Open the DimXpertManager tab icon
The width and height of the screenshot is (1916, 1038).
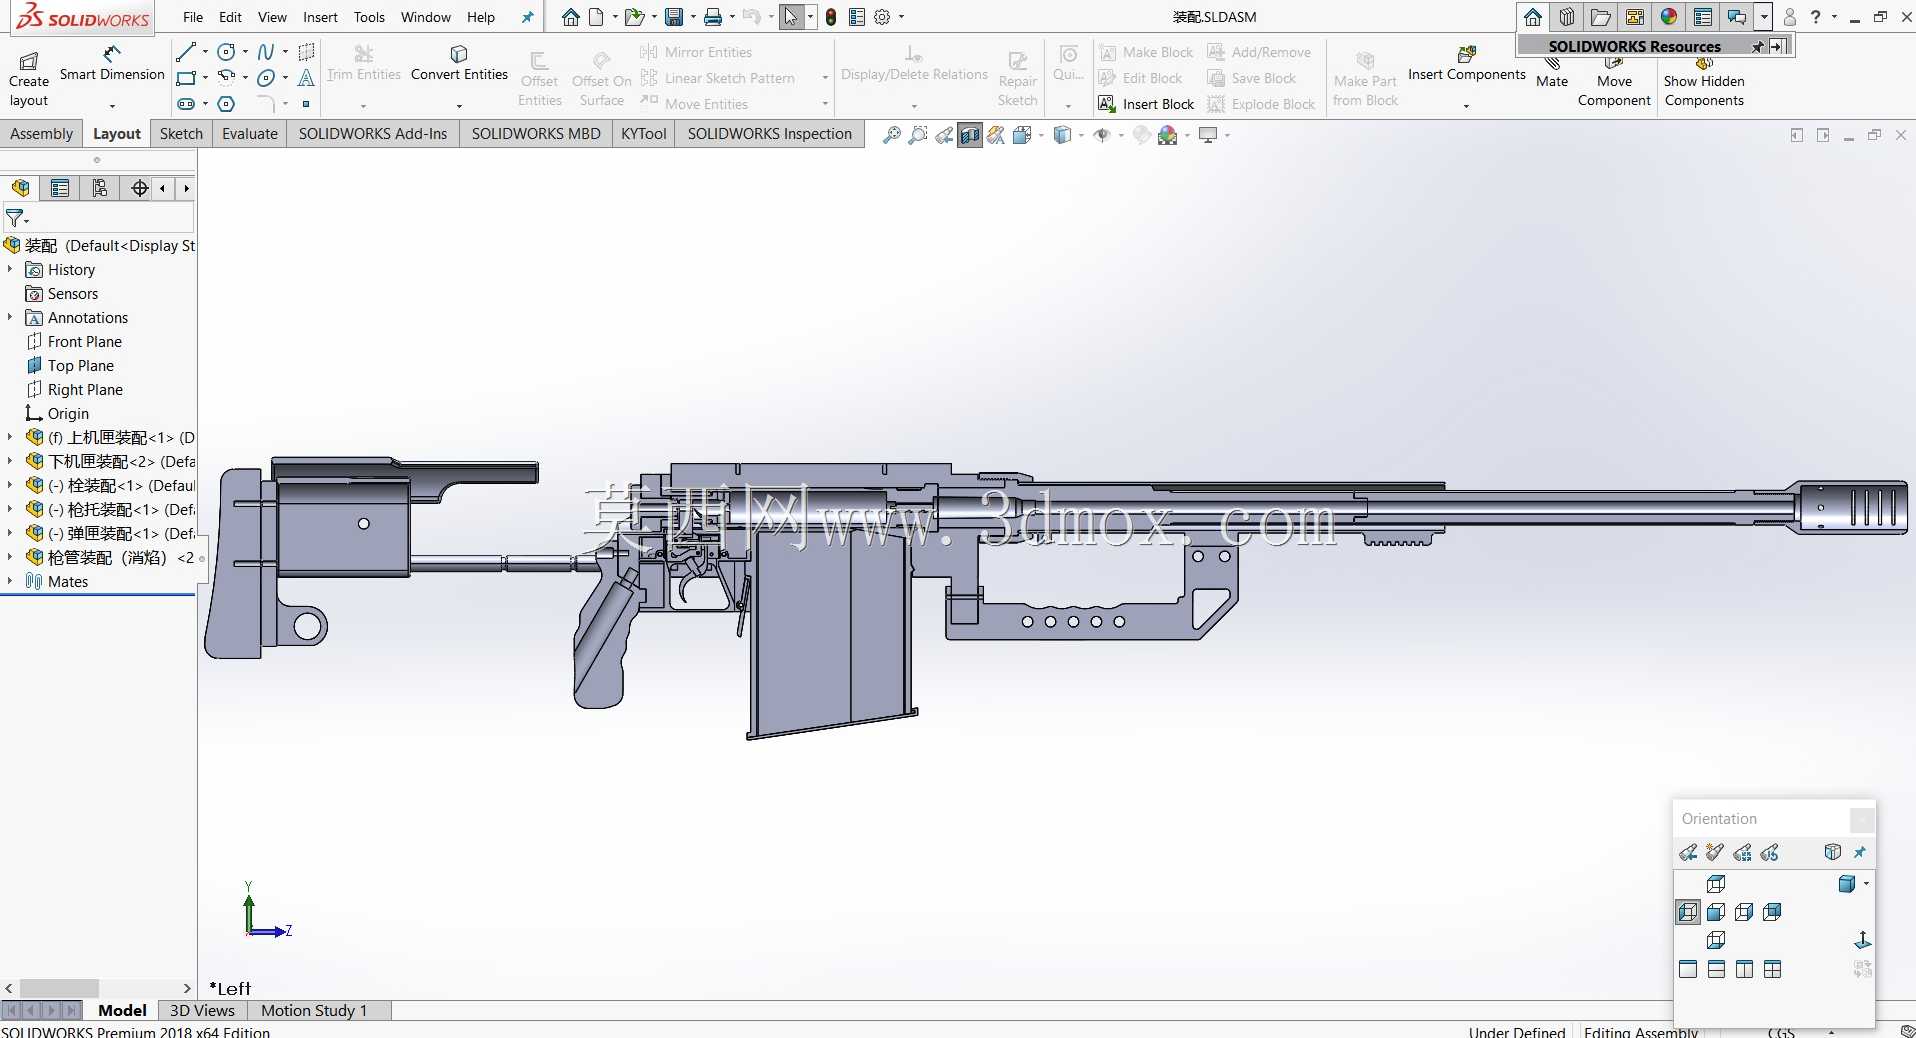click(x=140, y=188)
